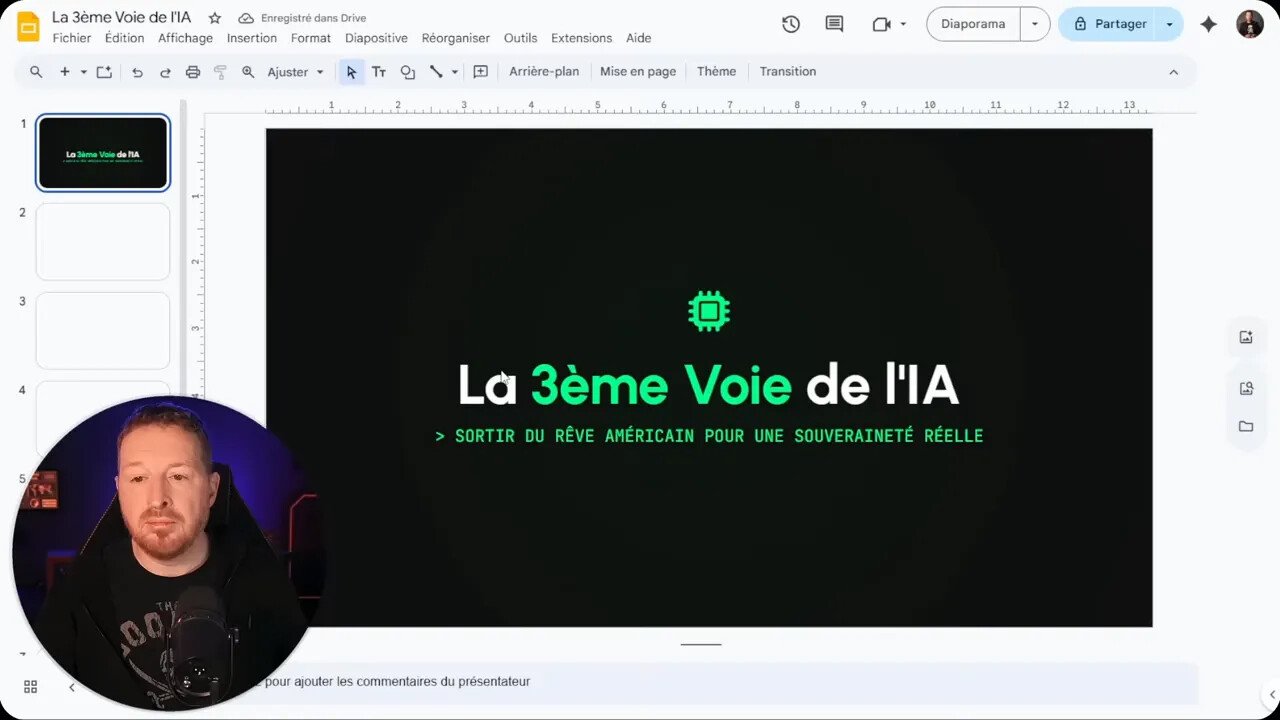Select the shape insertion tool
Viewport: 1280px width, 720px height.
(x=407, y=71)
